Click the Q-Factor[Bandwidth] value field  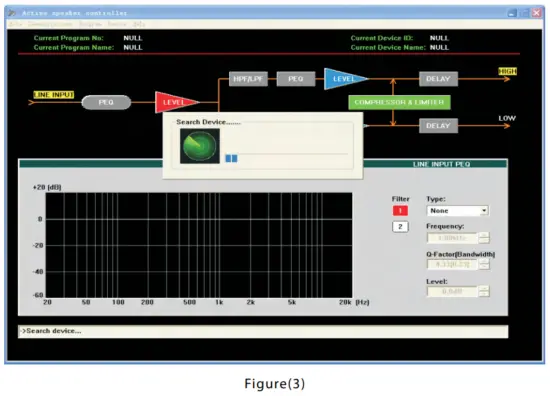452,264
